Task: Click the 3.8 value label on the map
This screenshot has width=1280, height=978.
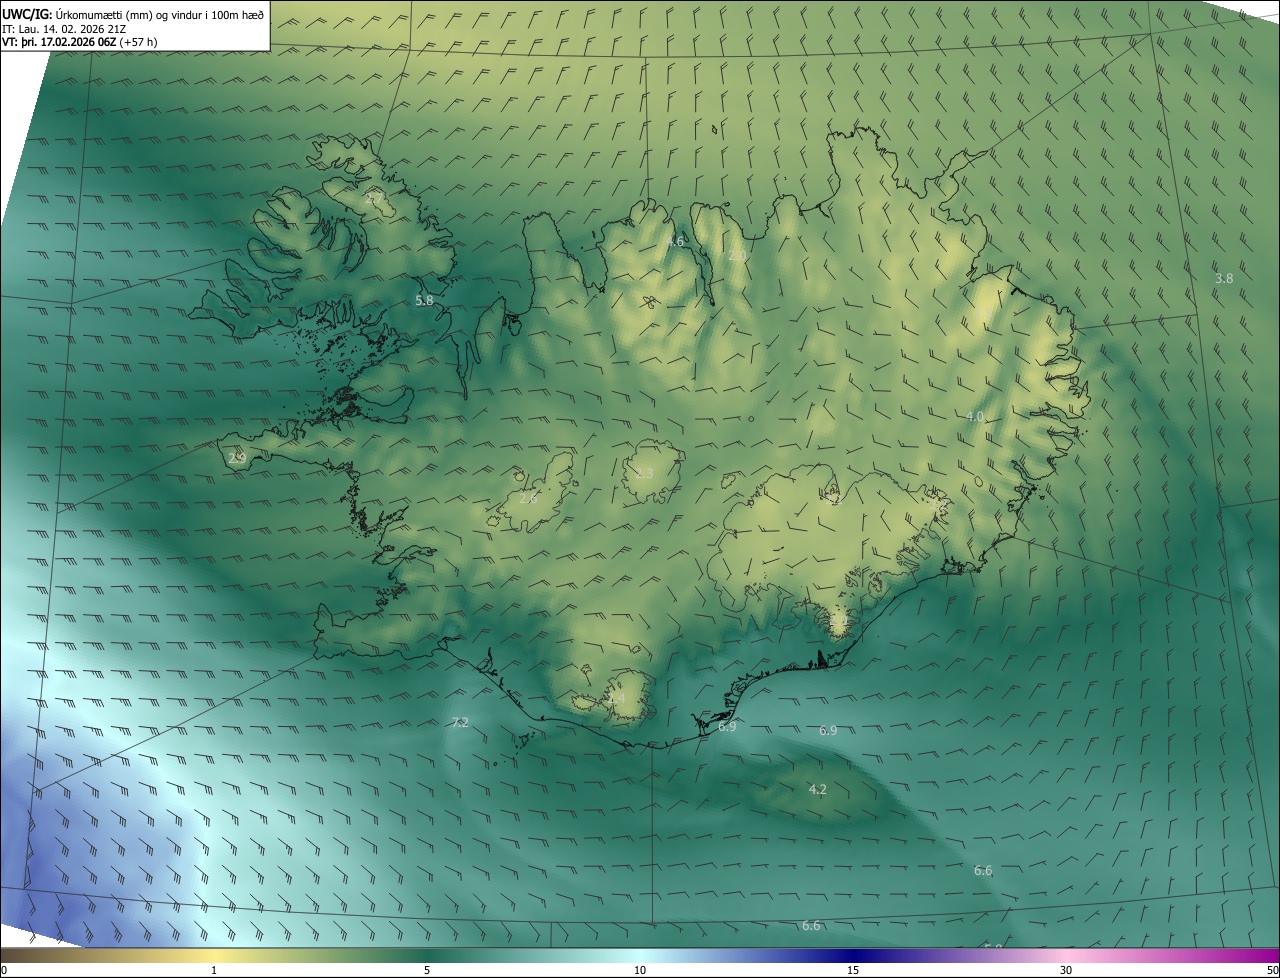Action: pos(1223,278)
